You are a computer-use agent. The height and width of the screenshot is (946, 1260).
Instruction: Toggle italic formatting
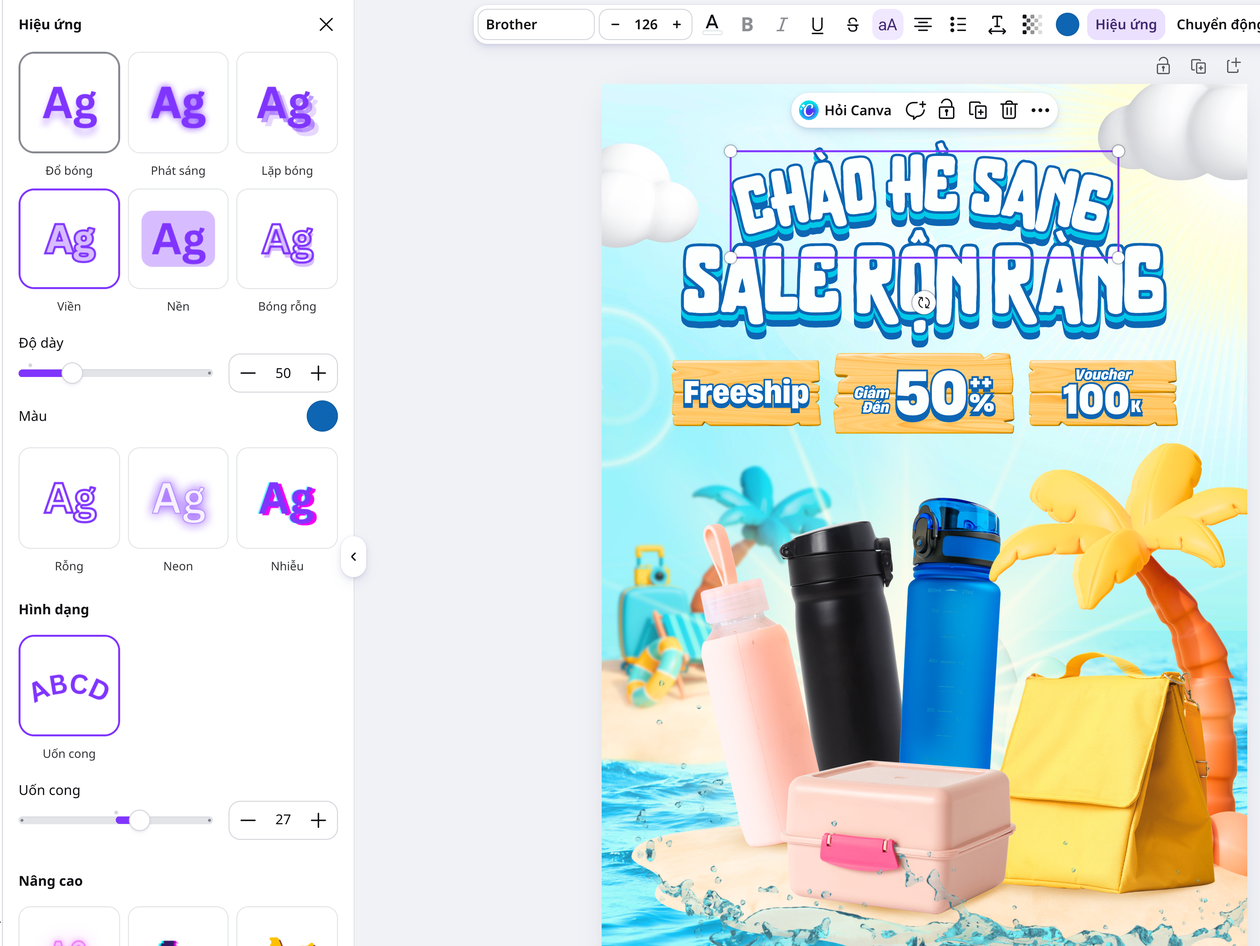tap(782, 24)
